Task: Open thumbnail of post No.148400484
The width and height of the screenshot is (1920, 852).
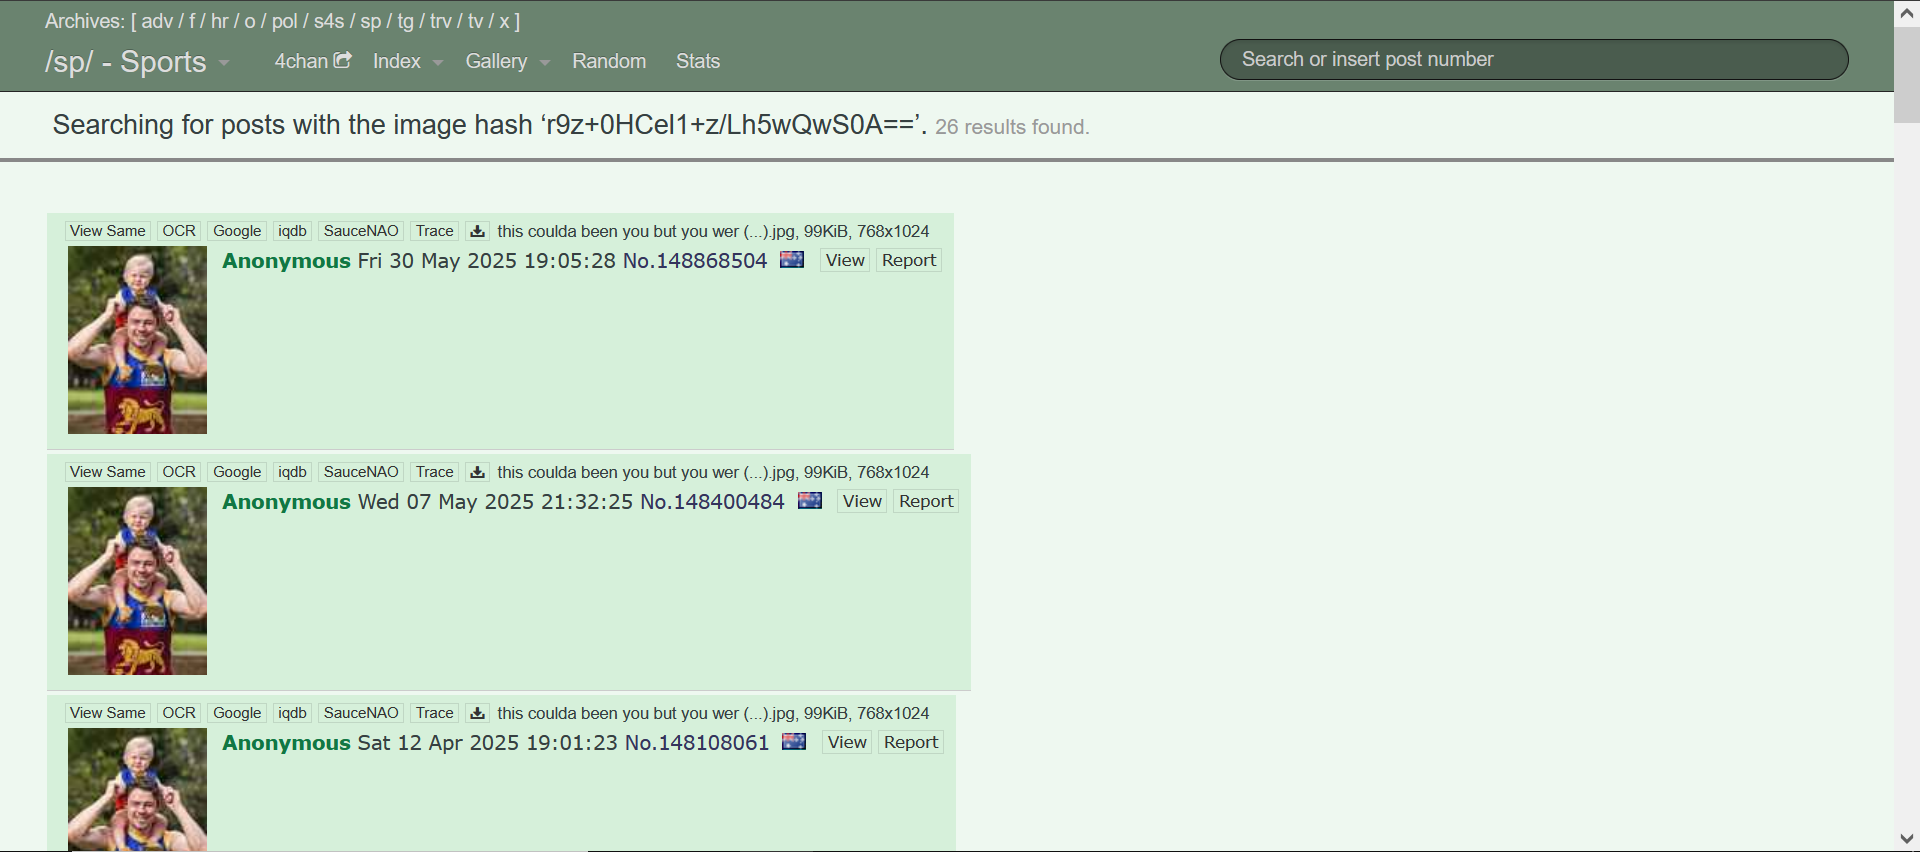Action: click(138, 581)
